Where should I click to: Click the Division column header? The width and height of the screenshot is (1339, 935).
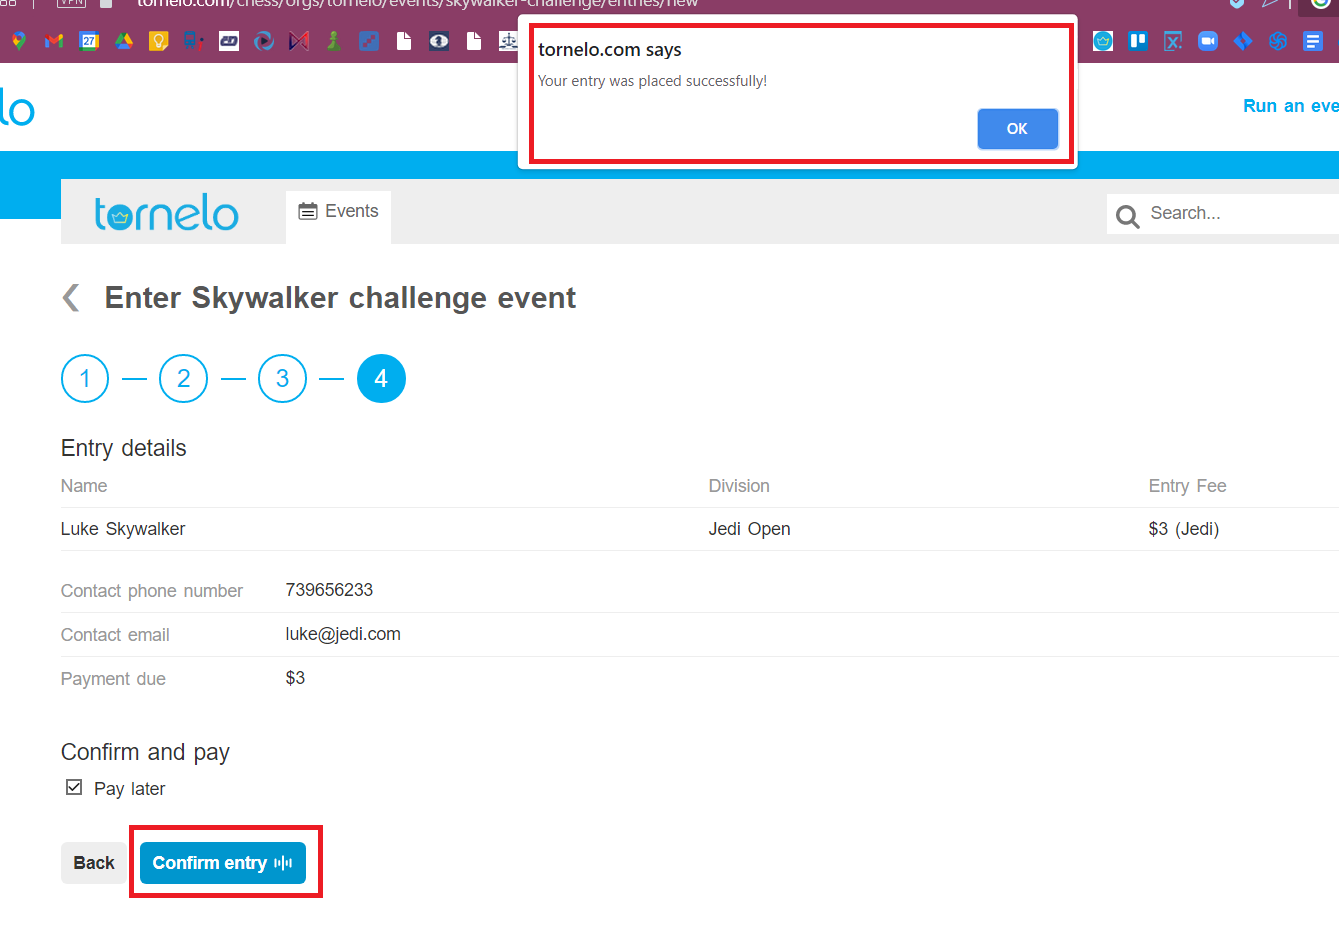(x=739, y=486)
